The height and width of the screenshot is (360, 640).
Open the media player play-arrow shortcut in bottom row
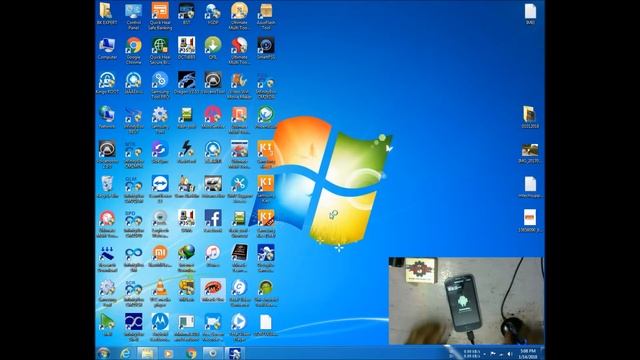pyautogui.click(x=239, y=327)
